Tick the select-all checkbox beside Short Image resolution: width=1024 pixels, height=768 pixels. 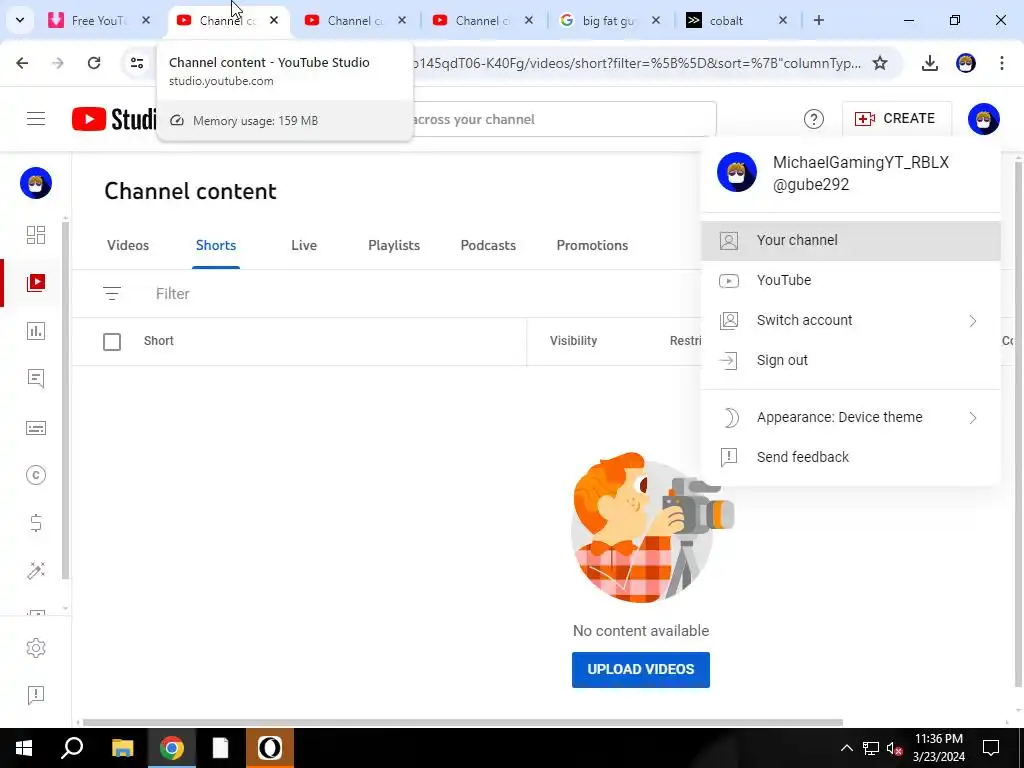click(112, 342)
